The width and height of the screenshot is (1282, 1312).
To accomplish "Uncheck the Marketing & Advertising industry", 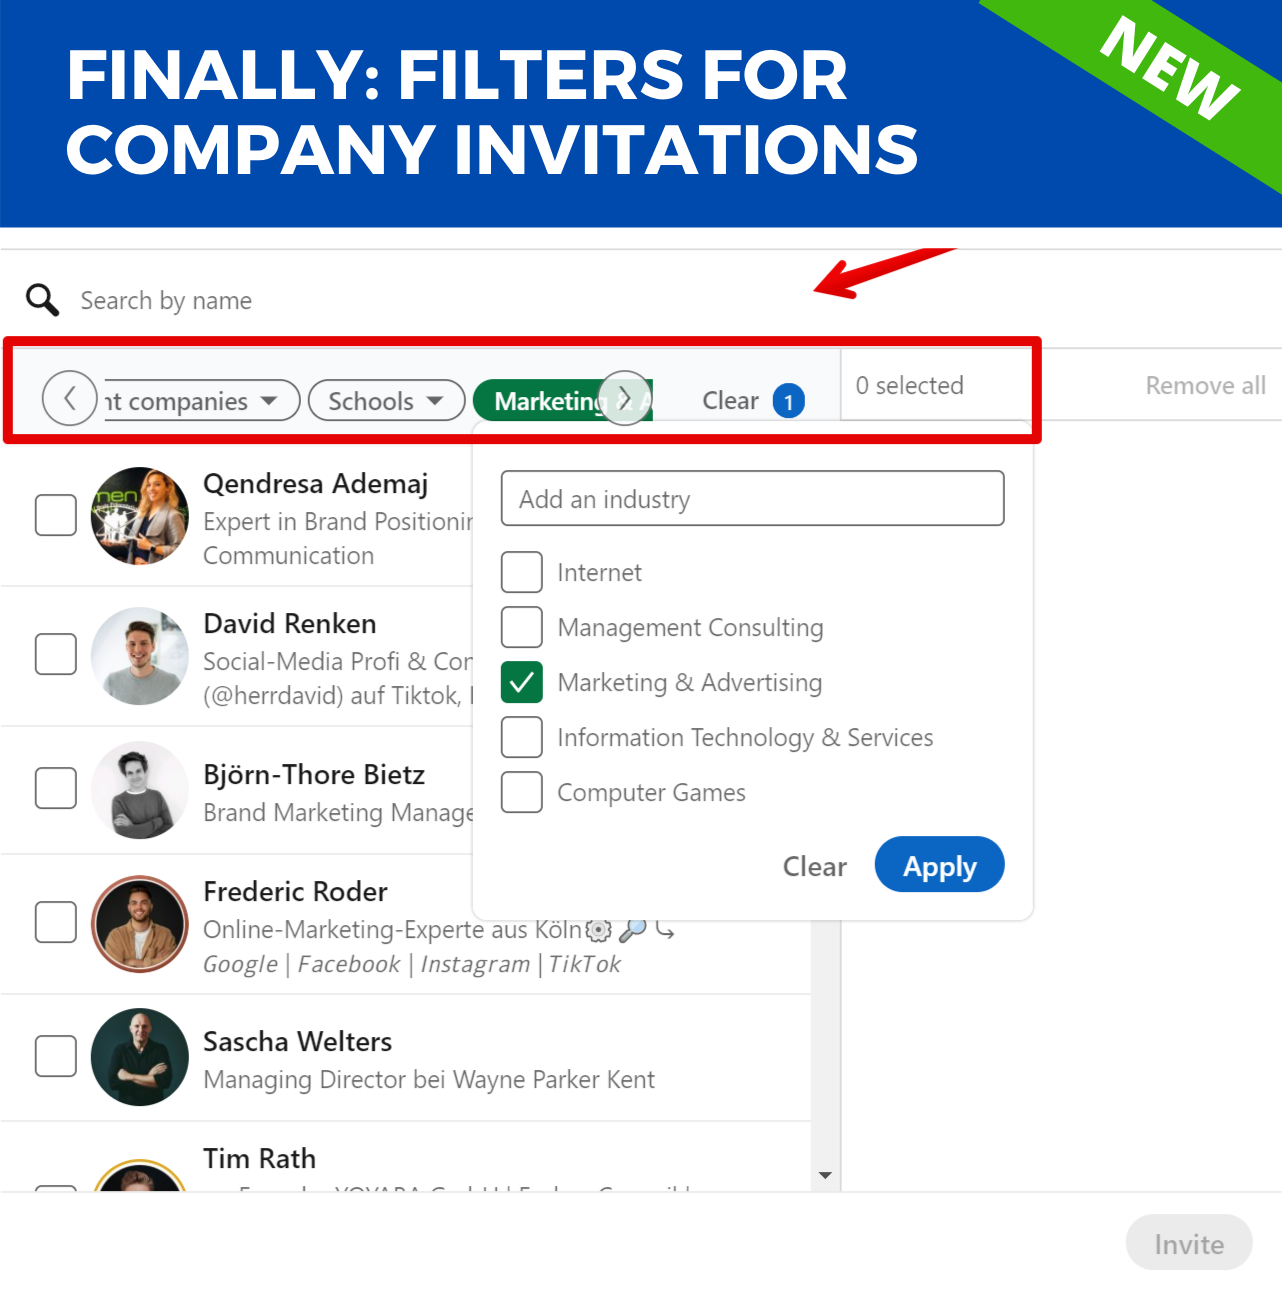I will [x=521, y=682].
